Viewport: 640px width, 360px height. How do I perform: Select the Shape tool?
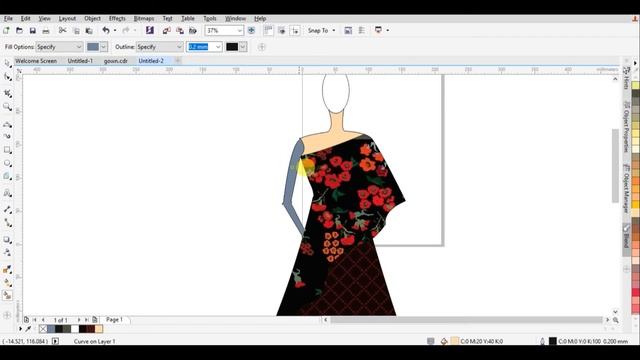pyautogui.click(x=7, y=77)
